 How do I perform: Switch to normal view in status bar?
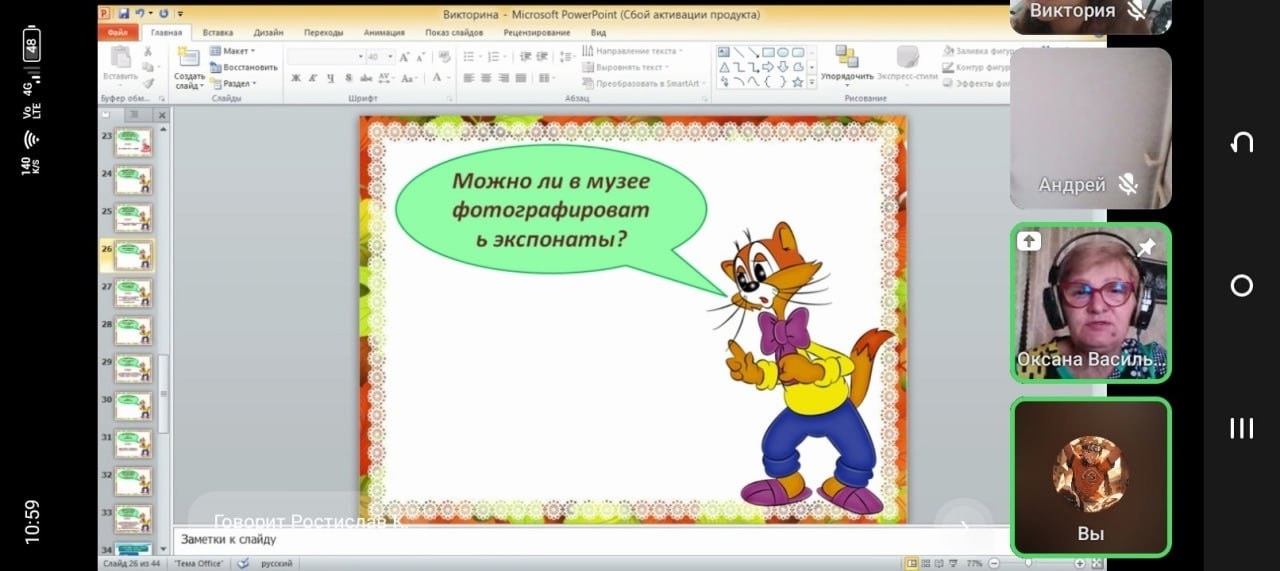pos(912,564)
